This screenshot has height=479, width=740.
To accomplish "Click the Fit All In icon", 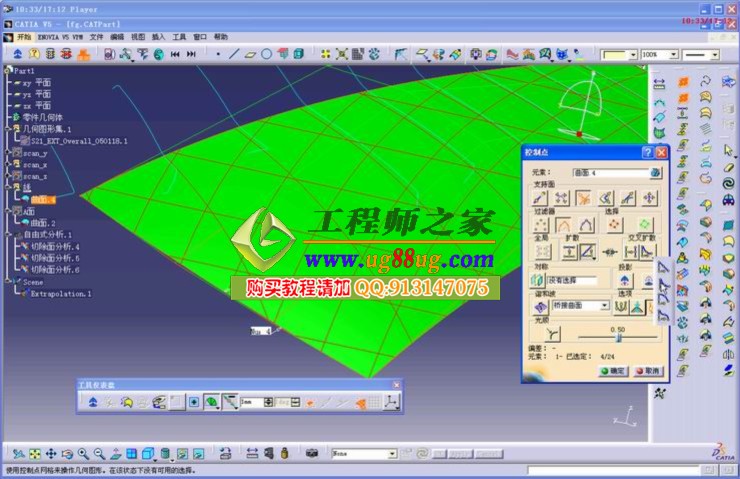I will (36, 453).
